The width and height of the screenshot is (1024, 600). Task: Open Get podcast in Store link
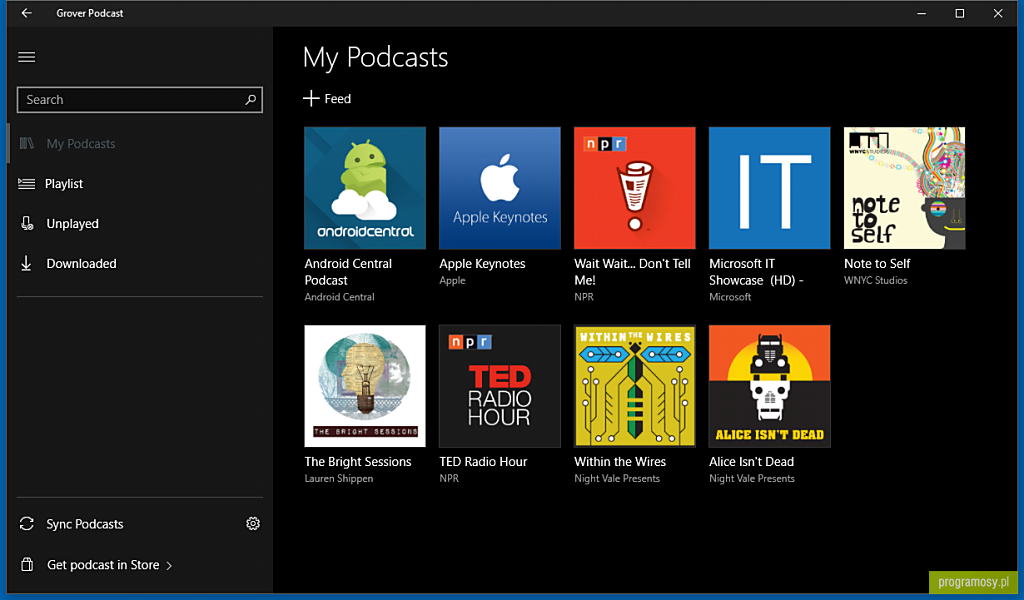[x=103, y=565]
